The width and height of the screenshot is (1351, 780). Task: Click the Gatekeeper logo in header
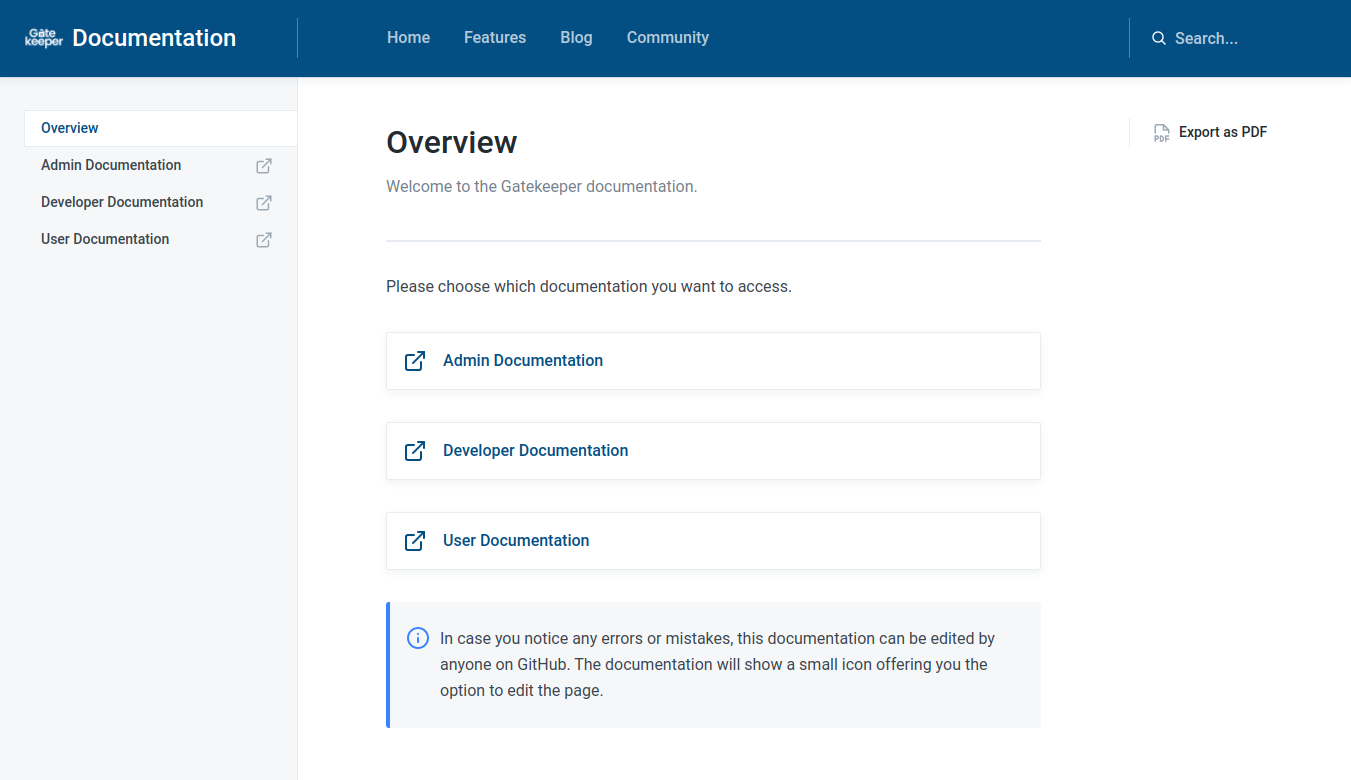point(44,38)
